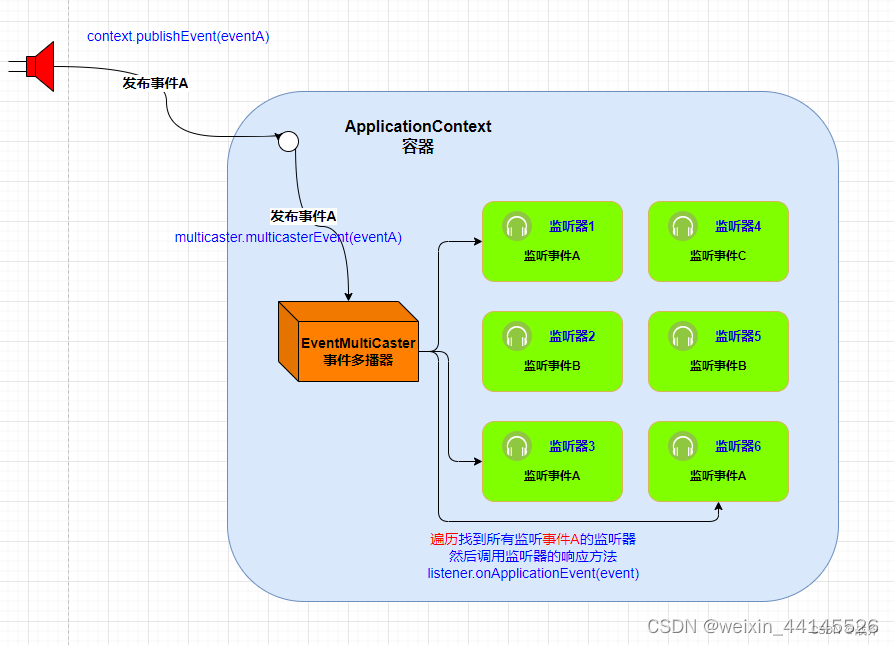Select 监听事件A text in the 监听器1 box
The height and width of the screenshot is (645, 894).
click(x=552, y=256)
